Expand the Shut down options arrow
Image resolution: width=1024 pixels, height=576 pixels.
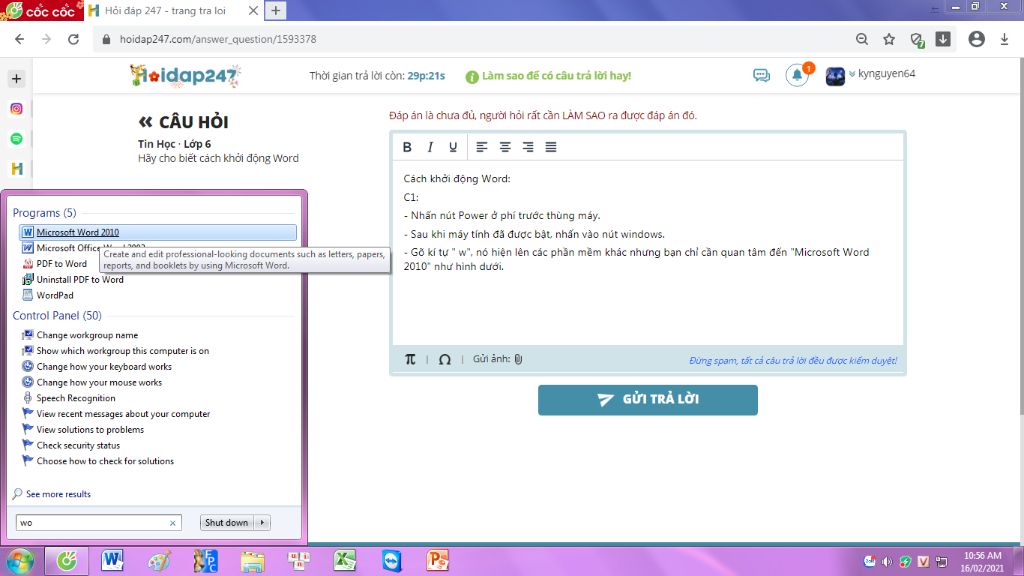tap(263, 522)
